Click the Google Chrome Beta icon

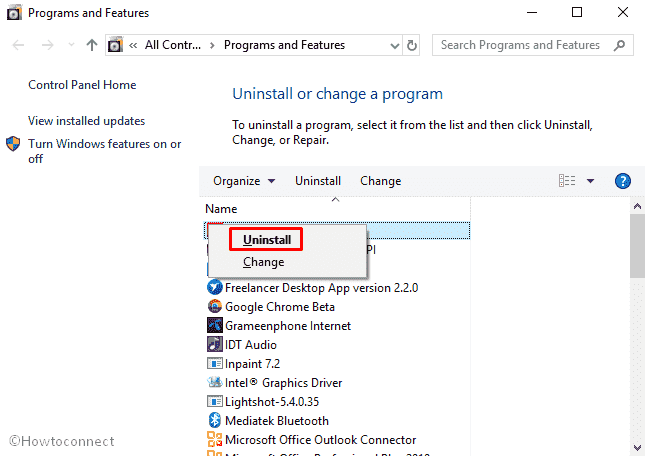coord(214,306)
